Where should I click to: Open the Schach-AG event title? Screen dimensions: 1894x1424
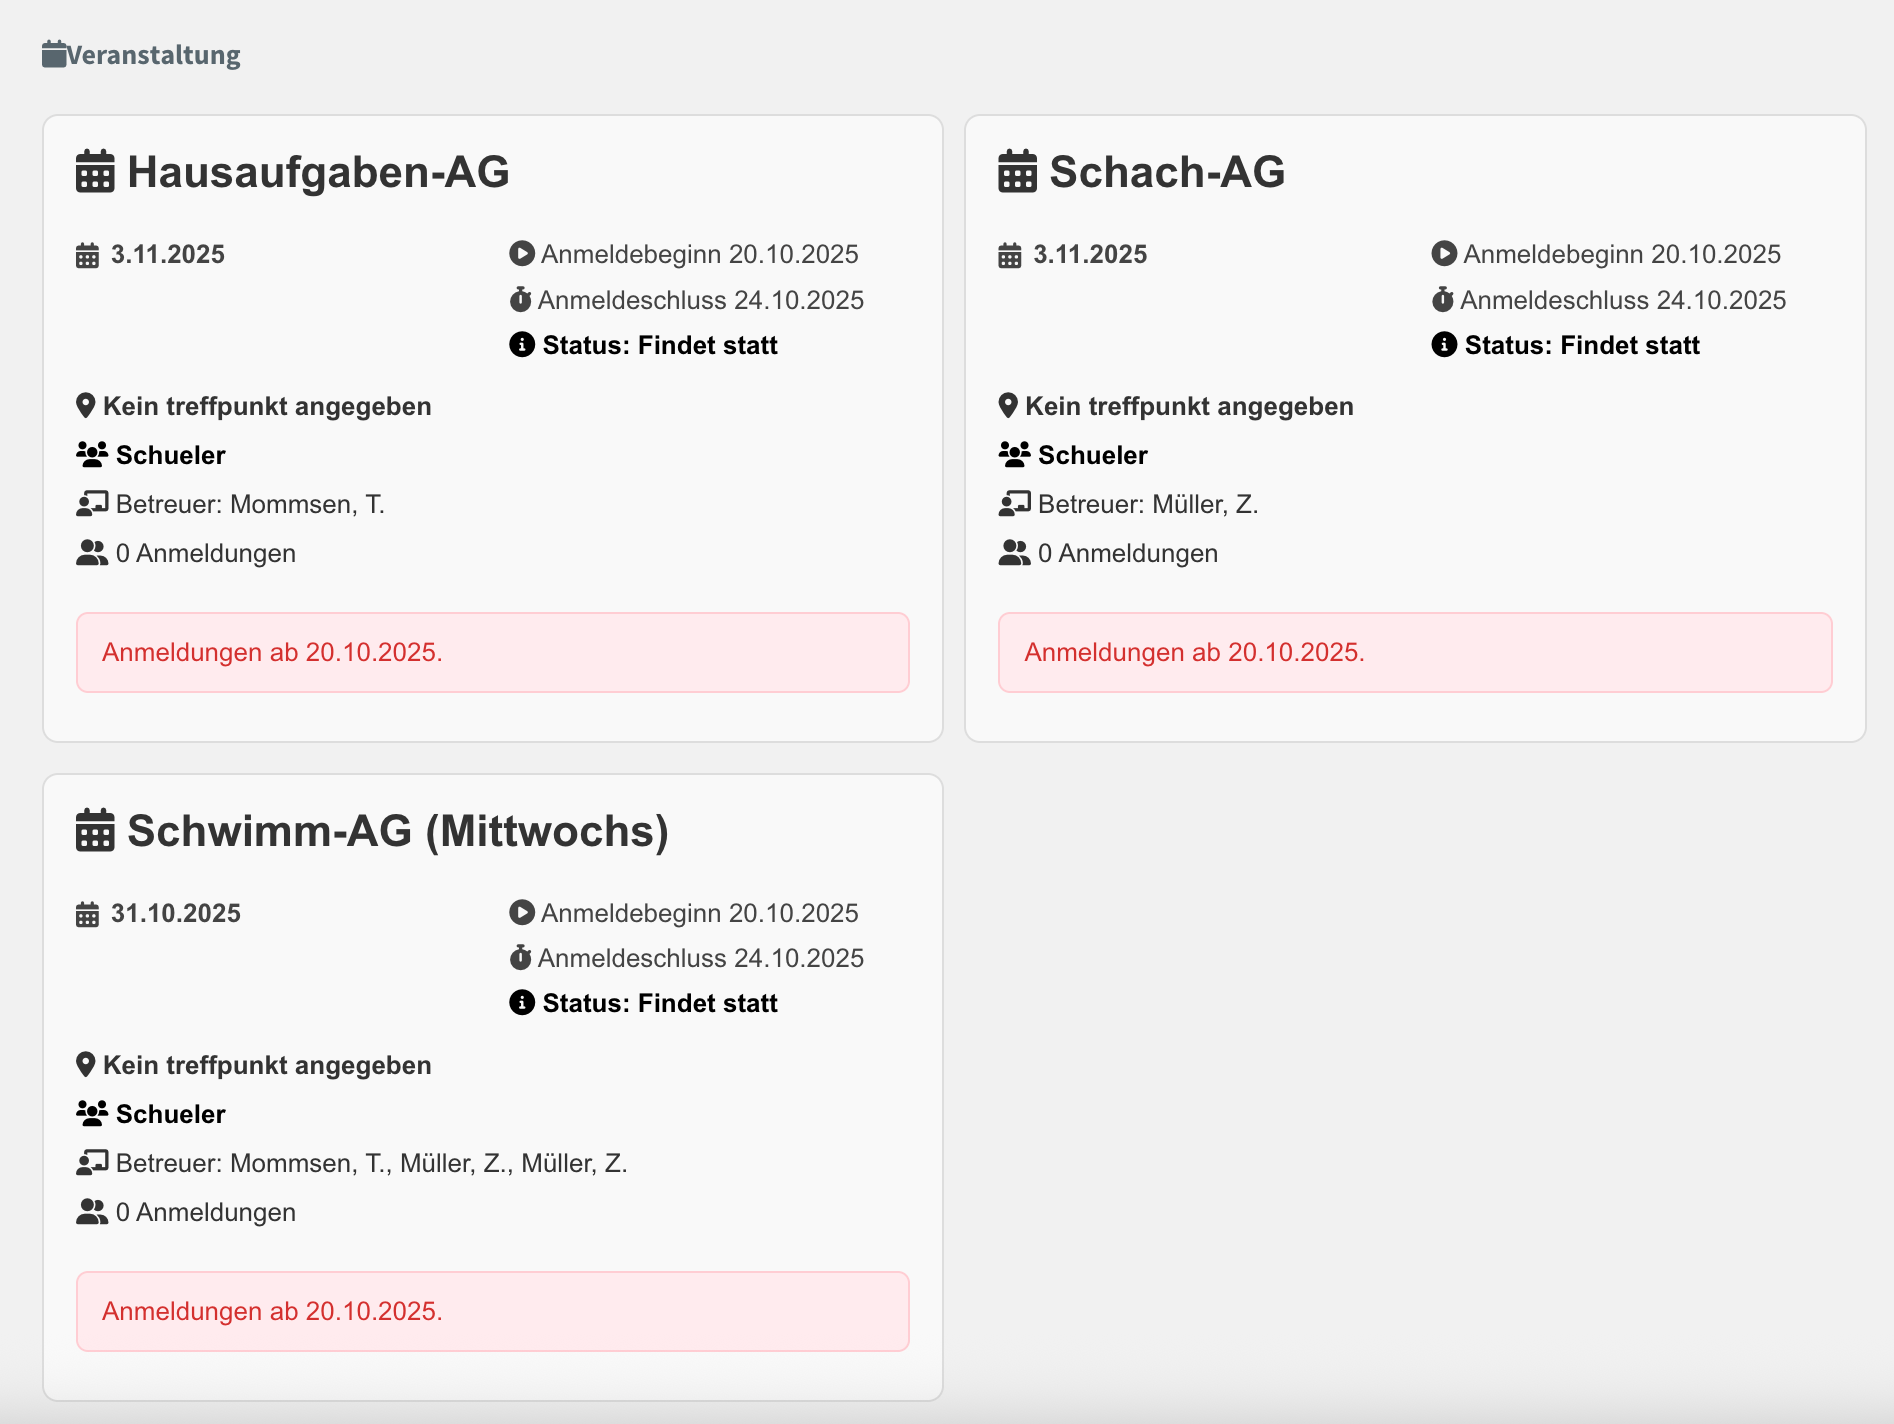[1167, 172]
